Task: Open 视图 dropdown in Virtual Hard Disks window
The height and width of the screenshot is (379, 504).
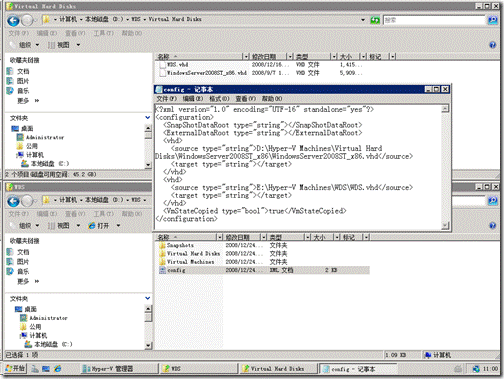Action: click(x=64, y=45)
